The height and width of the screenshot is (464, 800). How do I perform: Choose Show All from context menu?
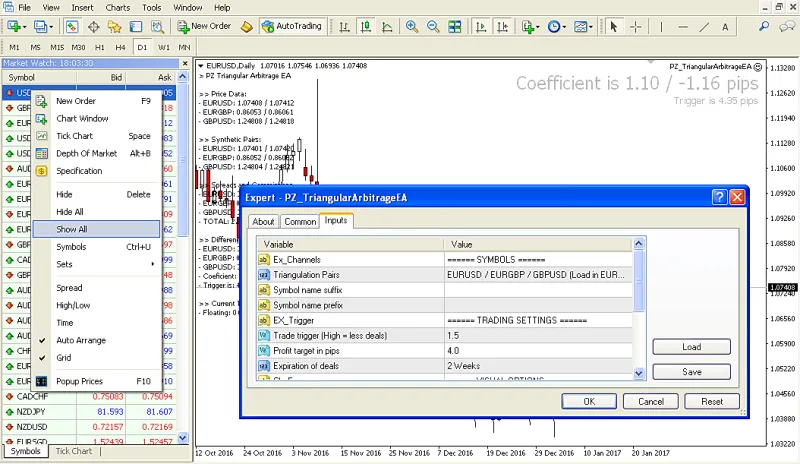pos(96,229)
